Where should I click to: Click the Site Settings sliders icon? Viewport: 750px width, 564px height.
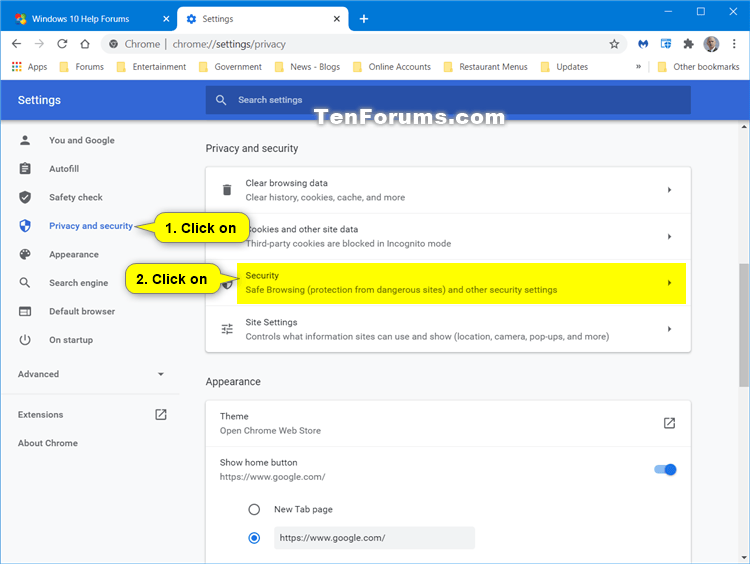(x=227, y=329)
